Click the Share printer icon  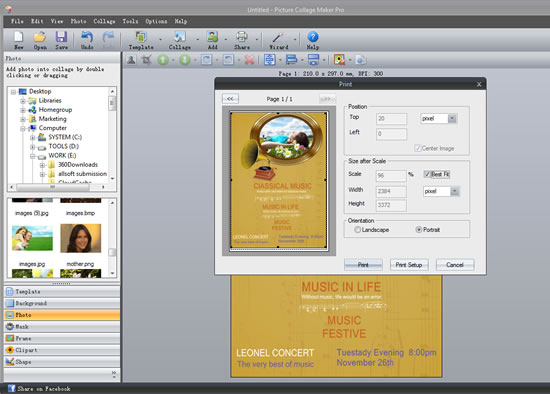(242, 37)
